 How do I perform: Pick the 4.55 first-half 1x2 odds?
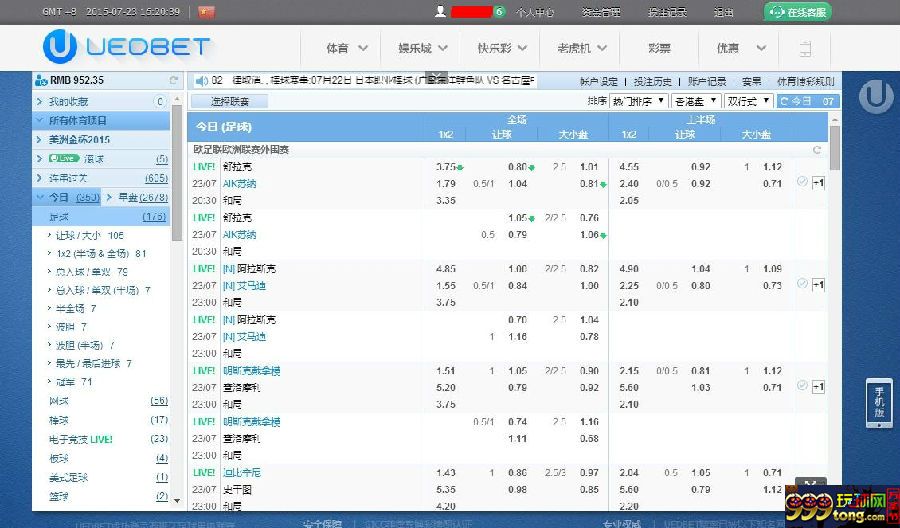629,167
